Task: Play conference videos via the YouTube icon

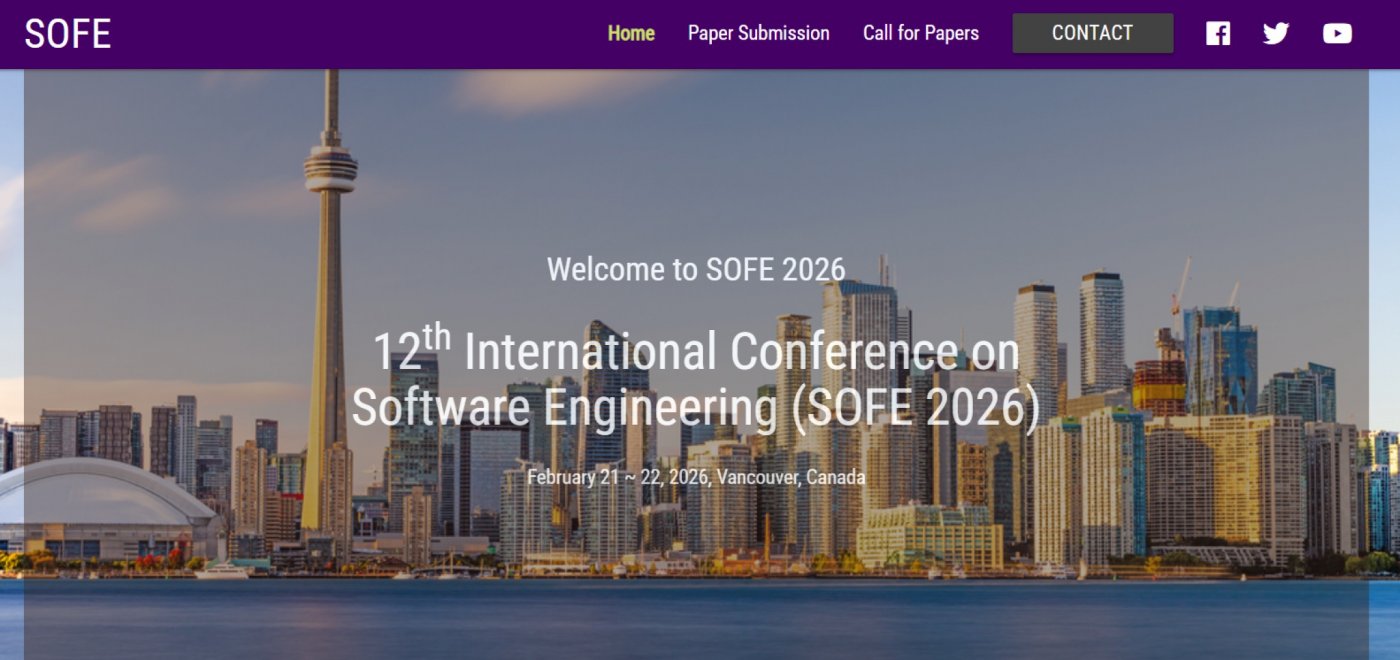Action: (x=1336, y=33)
